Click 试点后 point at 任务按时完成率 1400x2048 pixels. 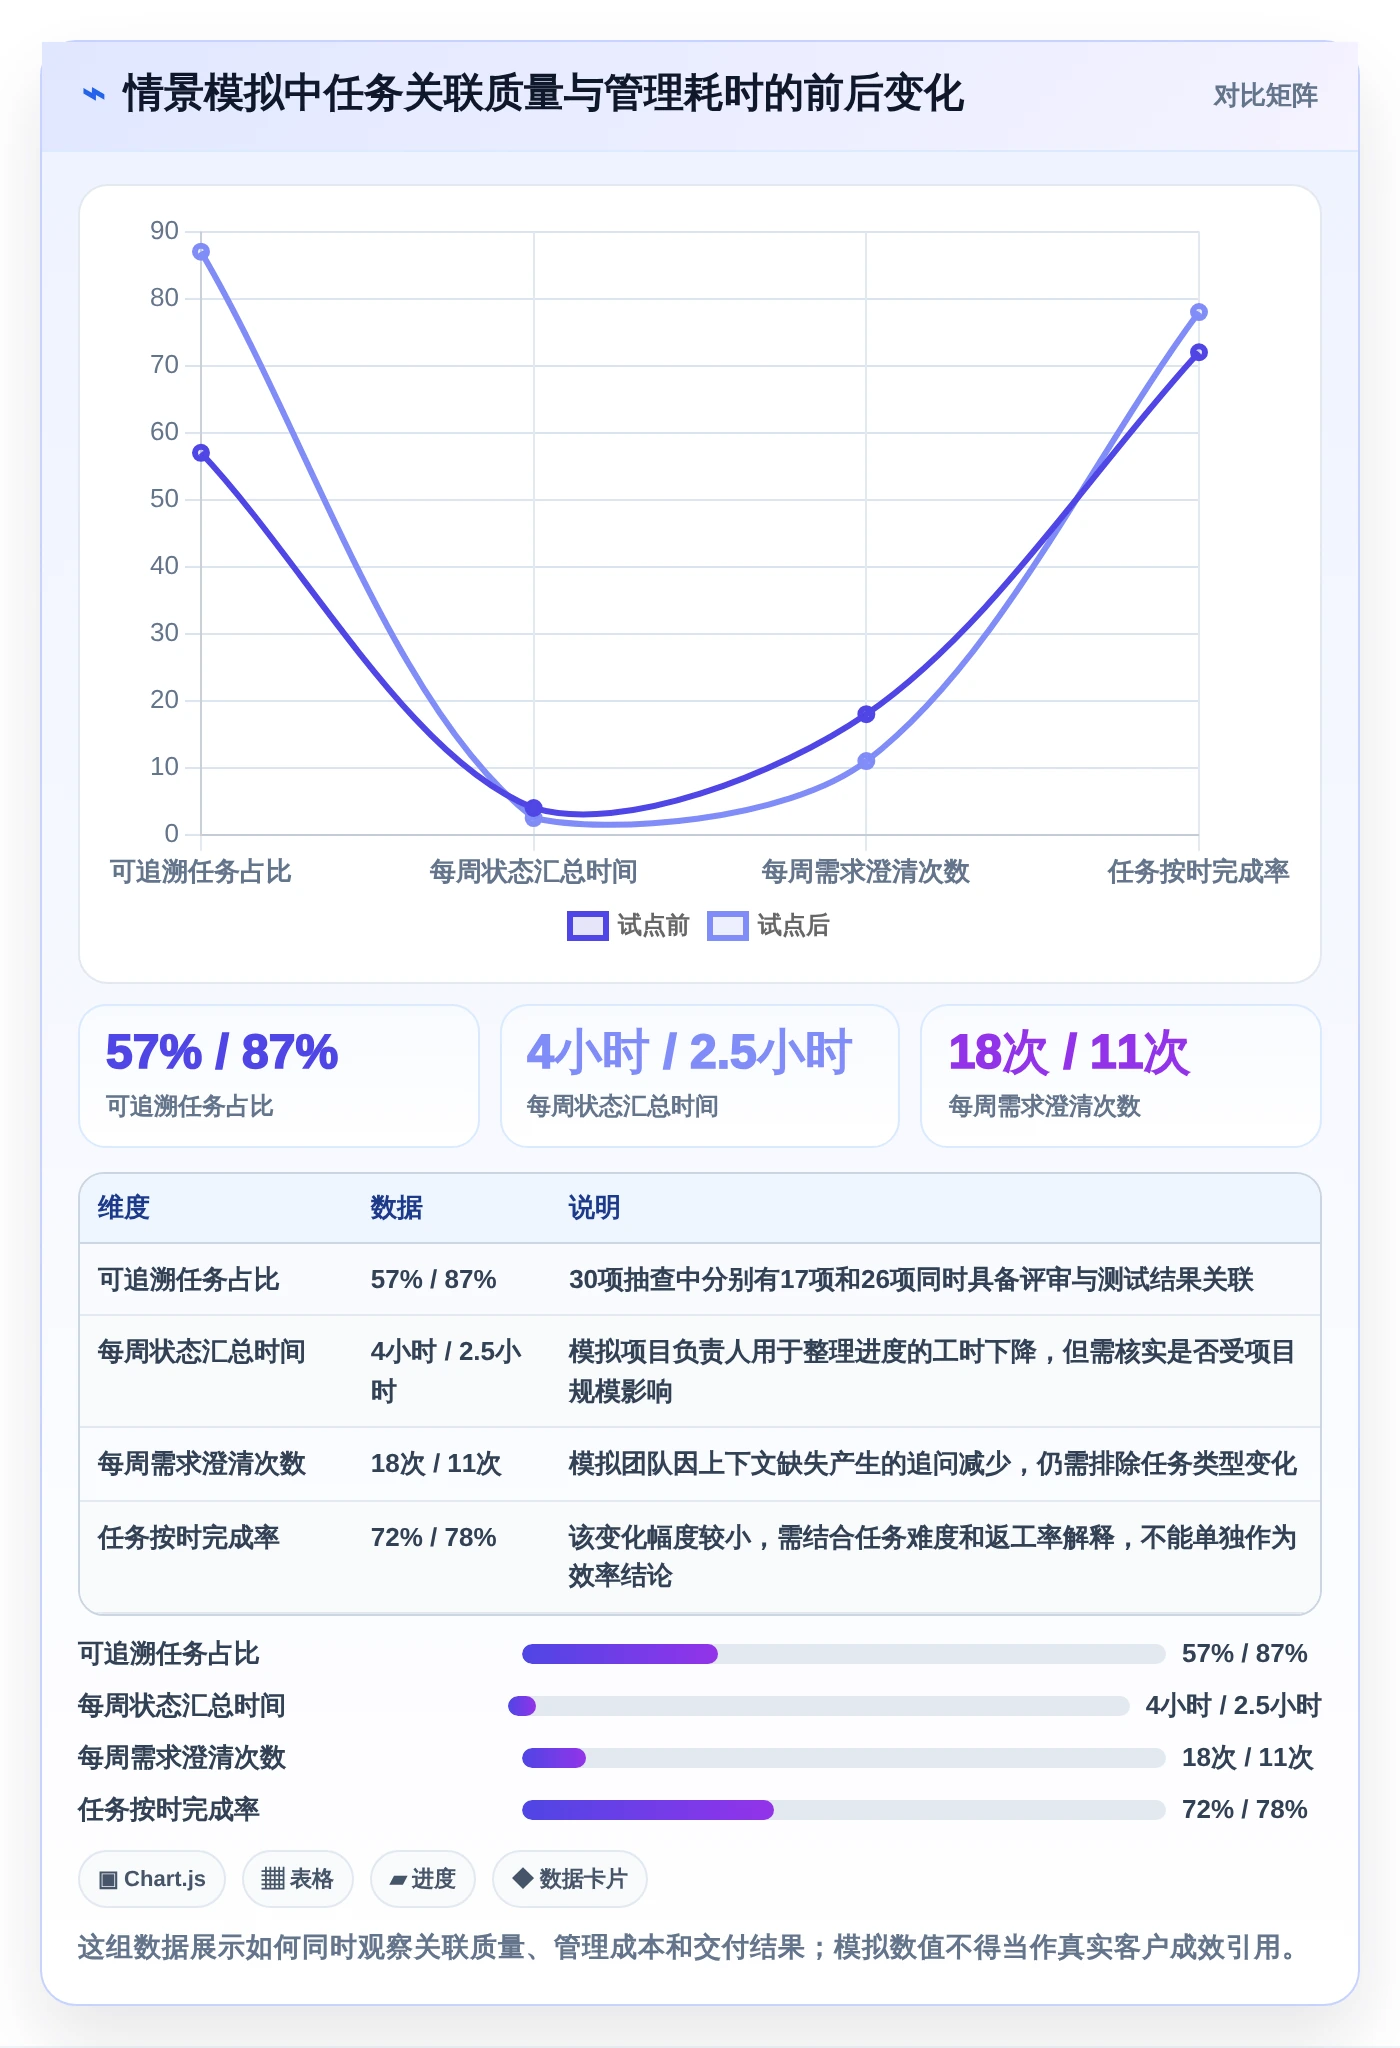tap(1199, 312)
